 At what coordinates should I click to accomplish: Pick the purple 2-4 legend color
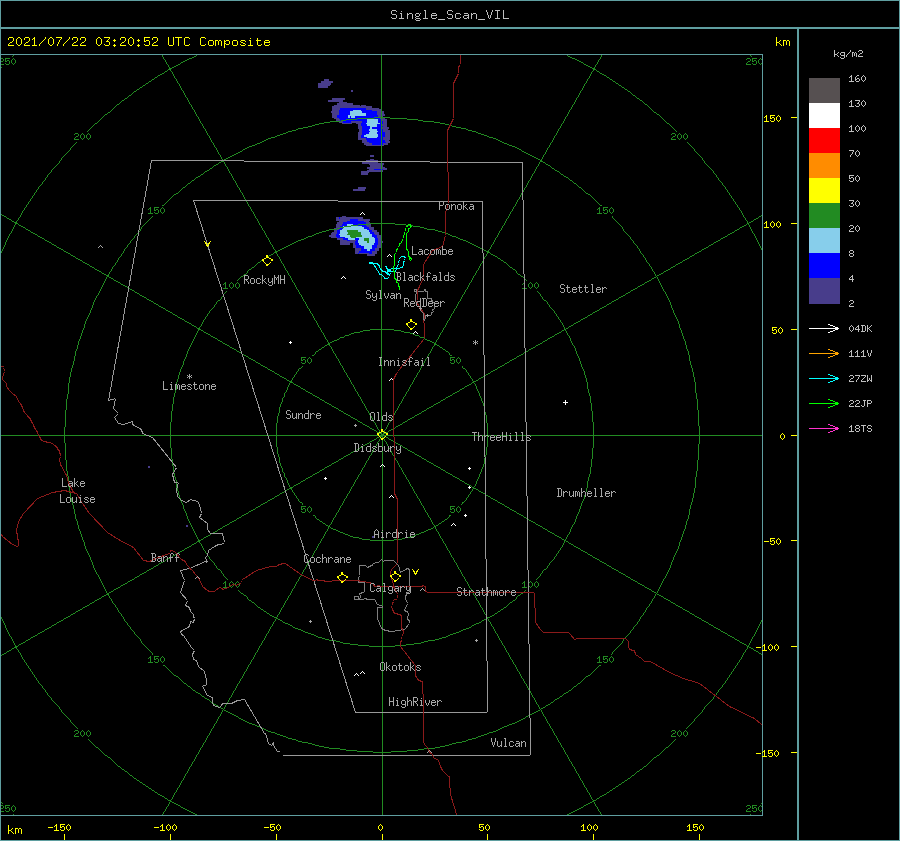click(x=824, y=291)
